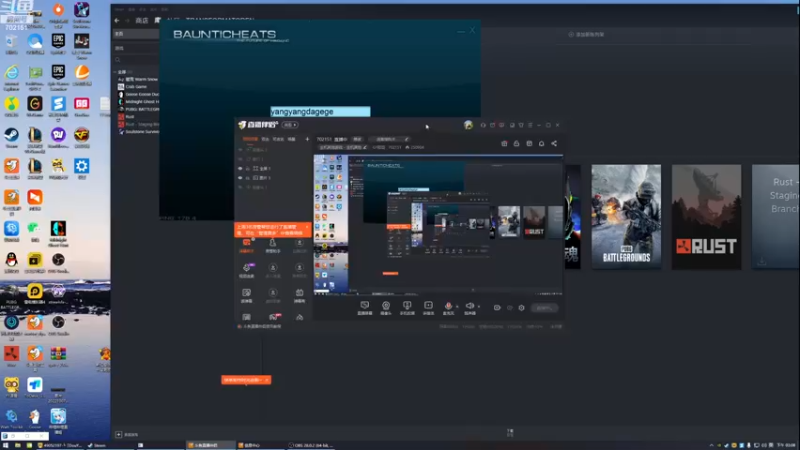This screenshot has width=800, height=450.
Task: Toggle visibility eye for 全屏 source in streaming app
Action: (x=240, y=168)
